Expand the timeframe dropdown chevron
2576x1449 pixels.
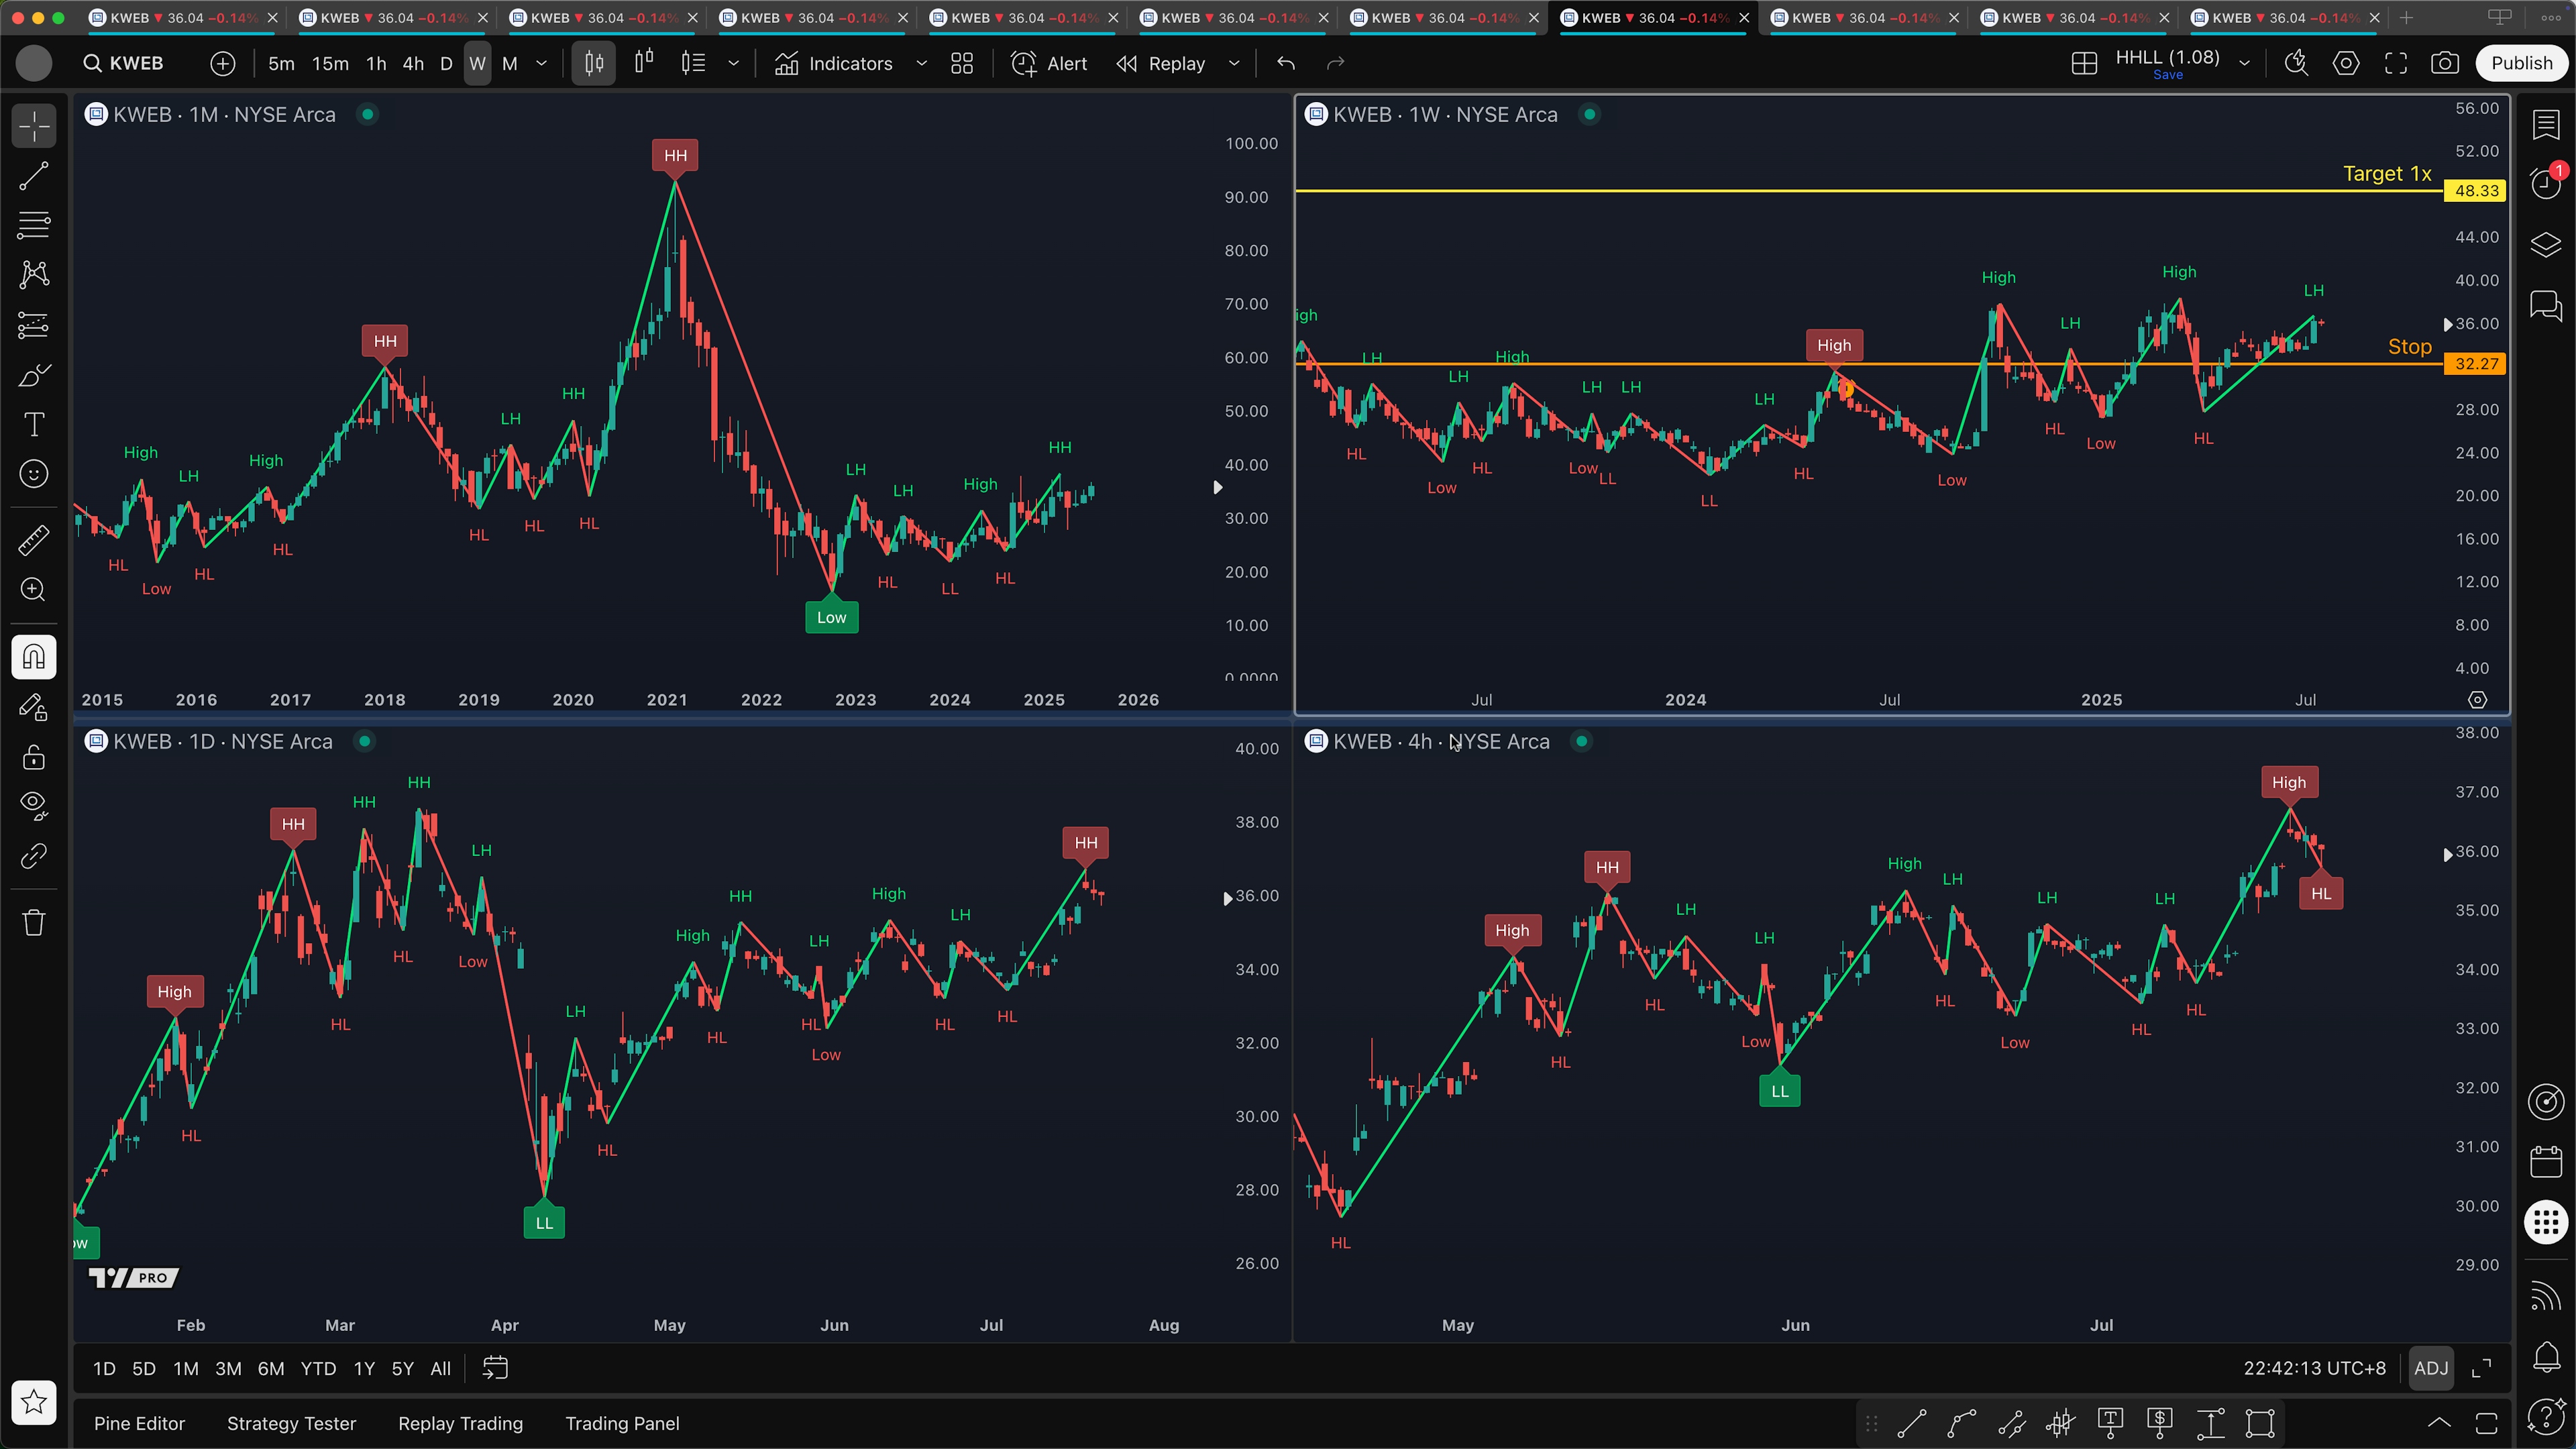coord(542,63)
